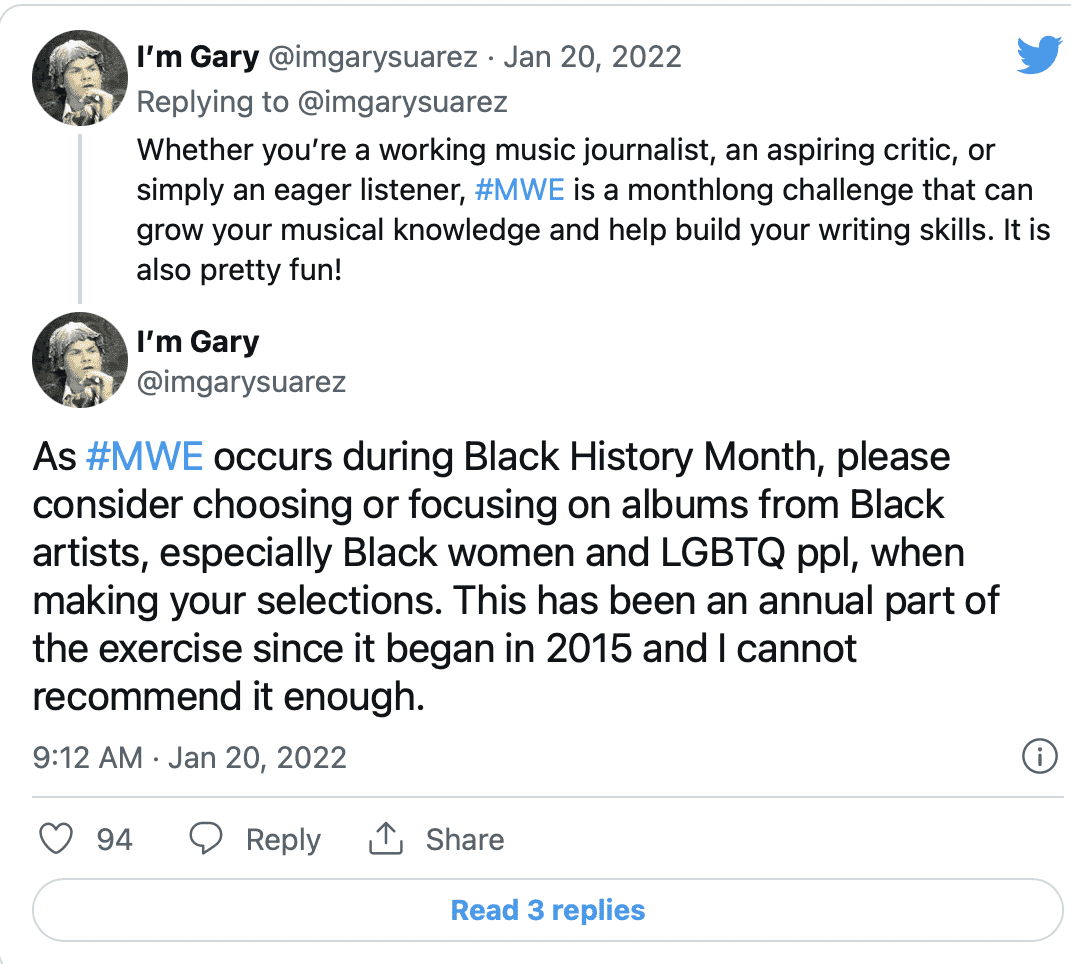The height and width of the screenshot is (964, 1071).
Task: Click the "9:12 AM · Jan 20, 2022" timestamp
Action: click(x=190, y=757)
